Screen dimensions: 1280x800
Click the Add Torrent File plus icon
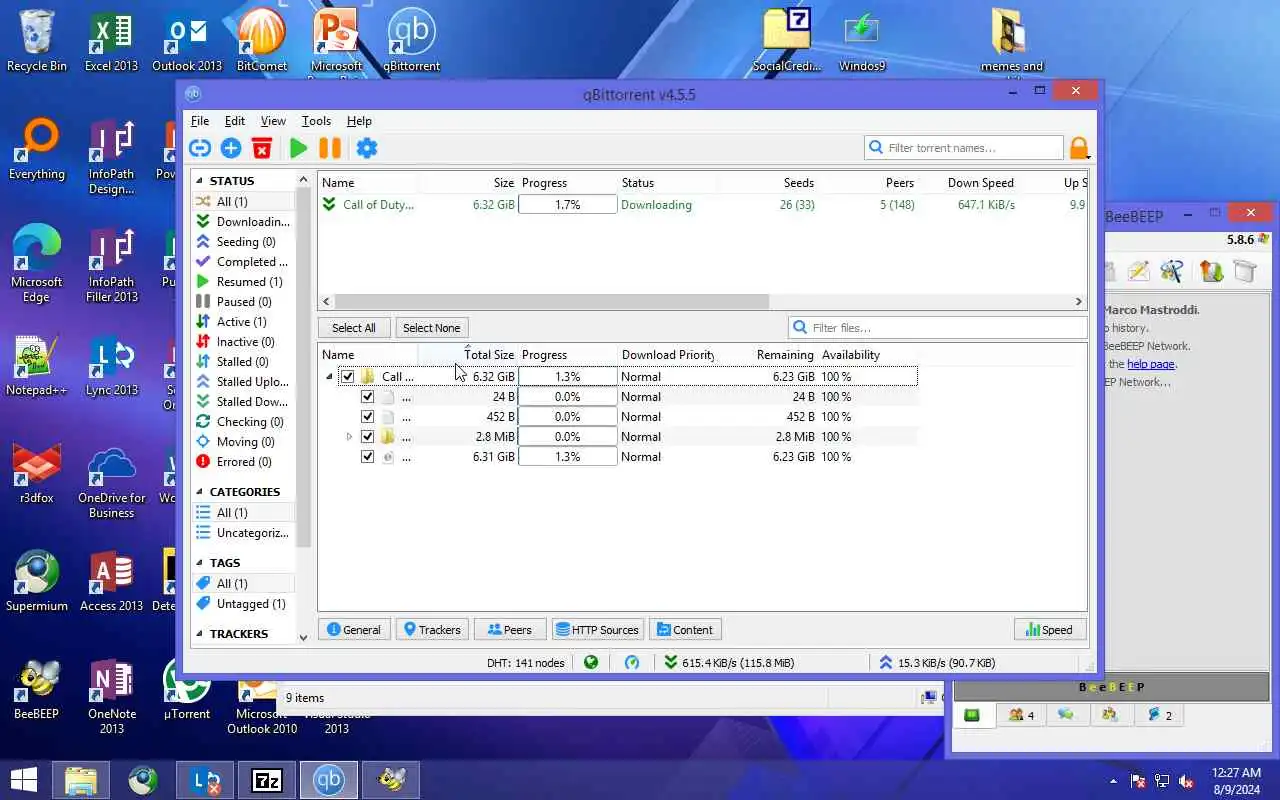[x=231, y=148]
